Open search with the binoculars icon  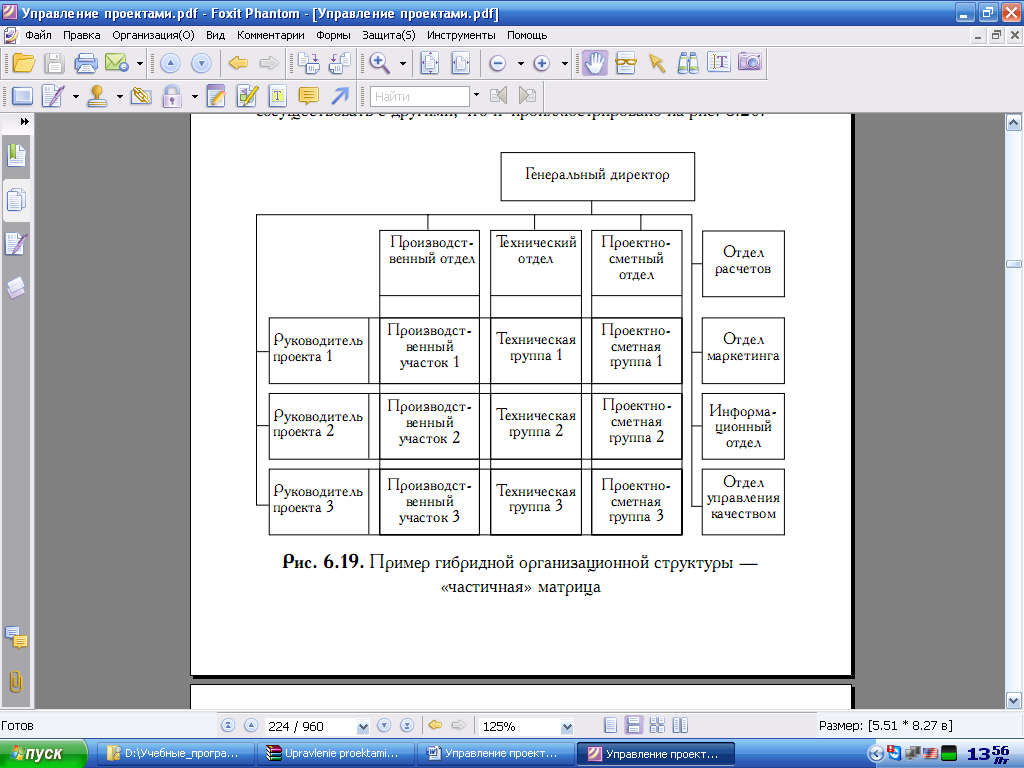click(x=688, y=63)
